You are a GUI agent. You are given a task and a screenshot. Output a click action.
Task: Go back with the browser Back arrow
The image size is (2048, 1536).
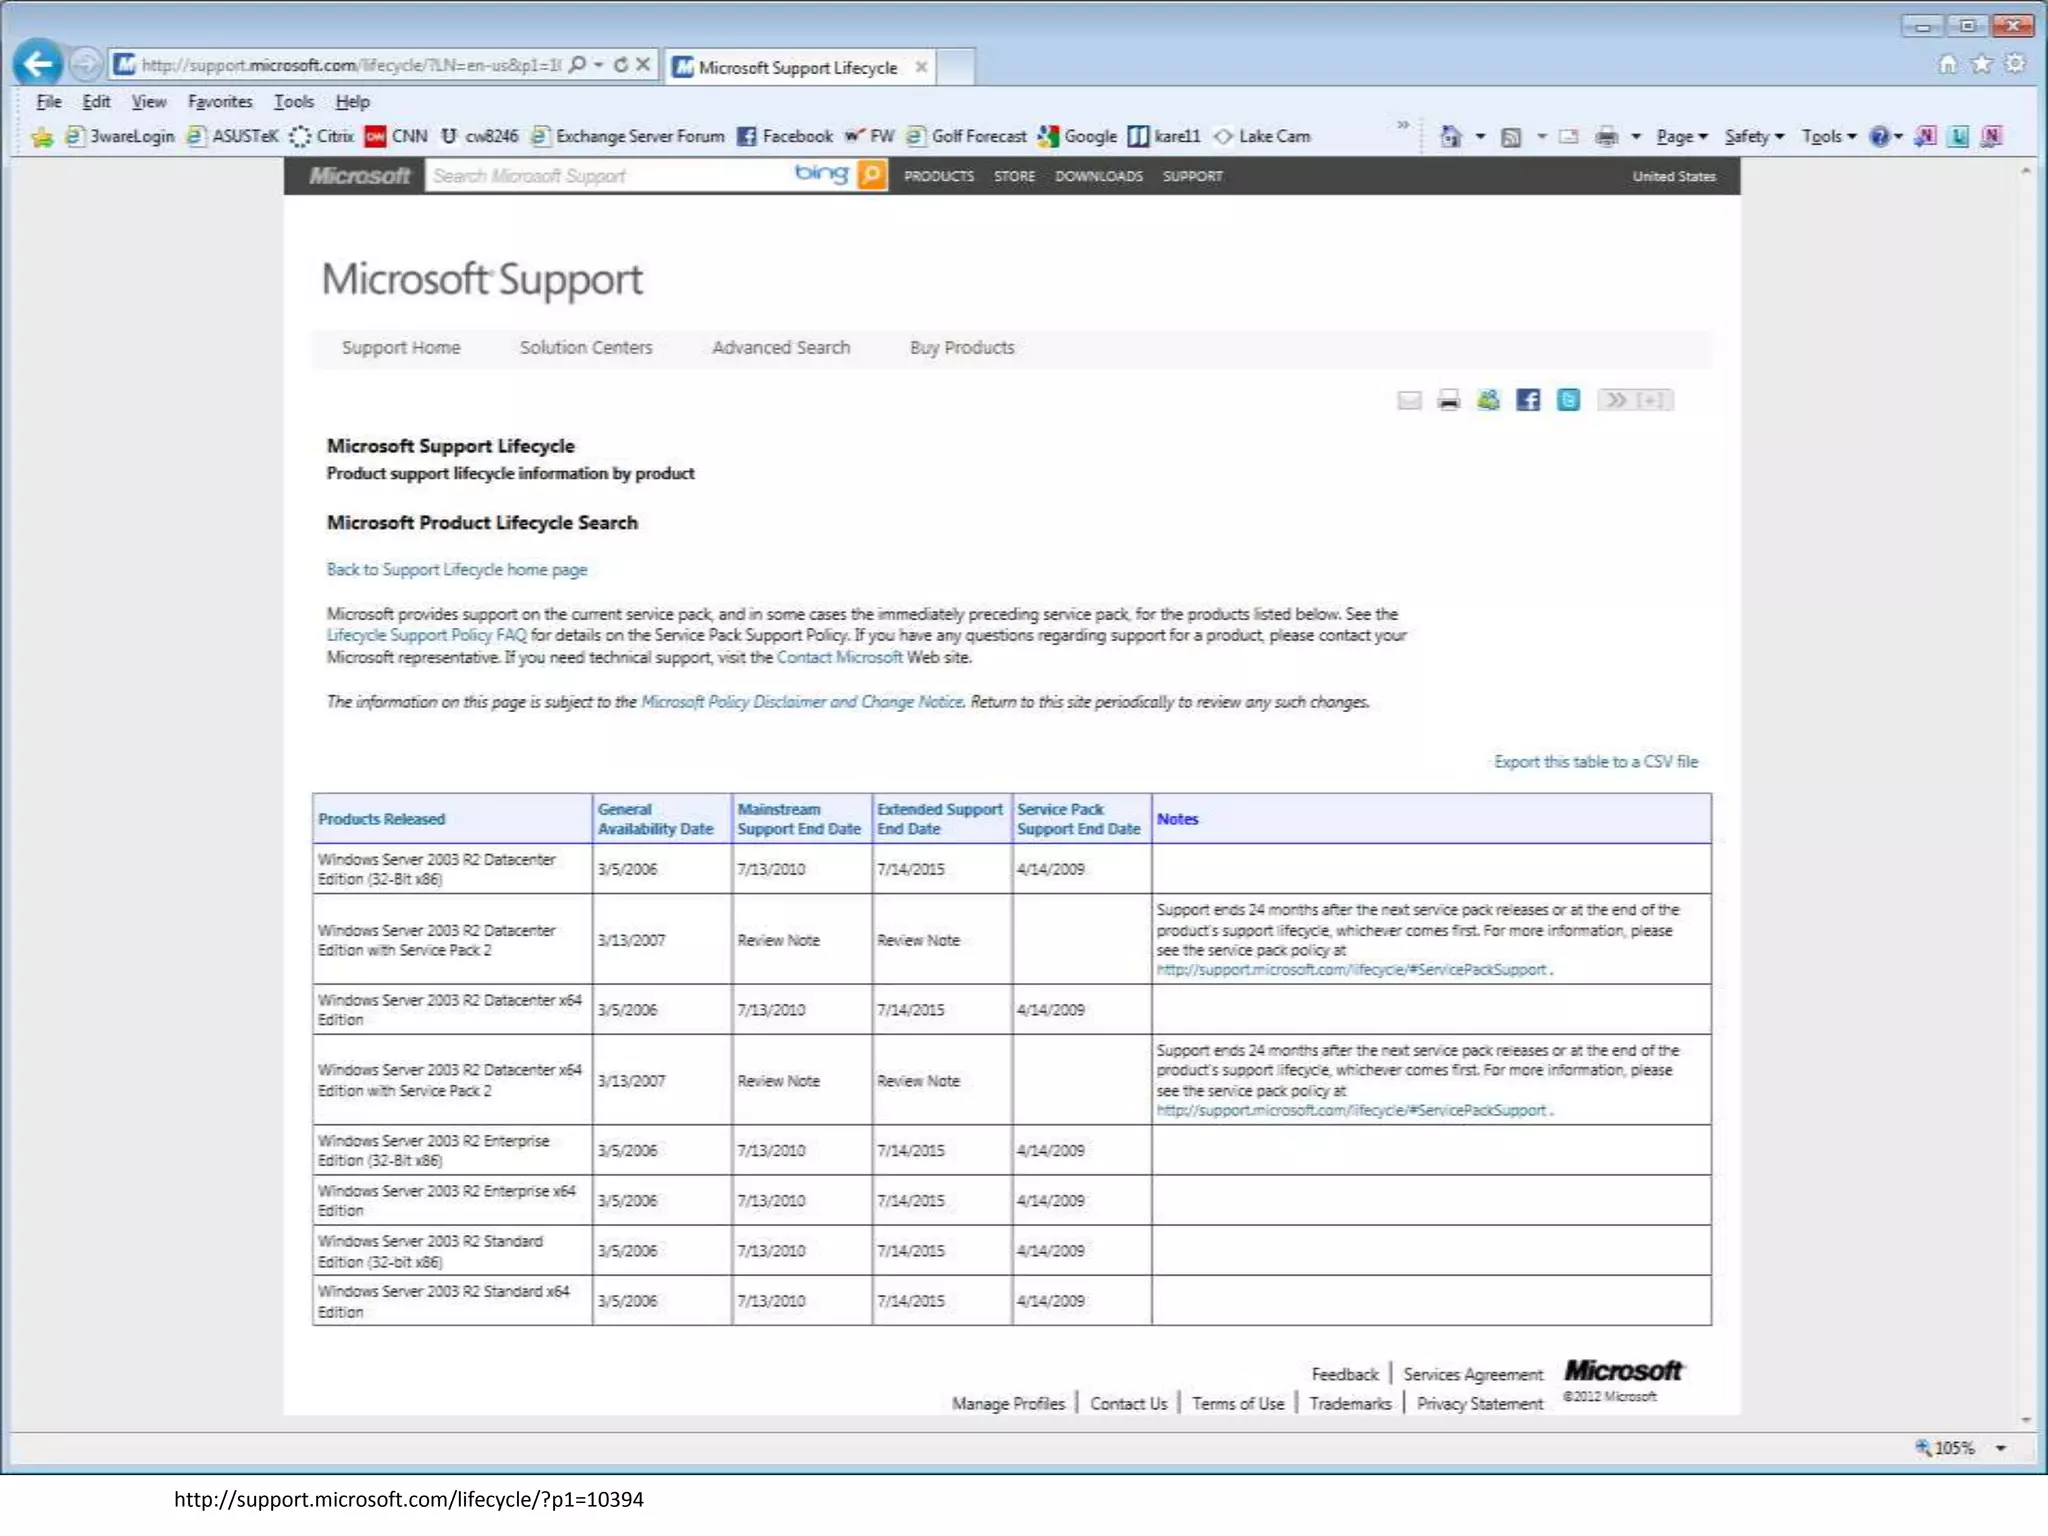pos(38,65)
